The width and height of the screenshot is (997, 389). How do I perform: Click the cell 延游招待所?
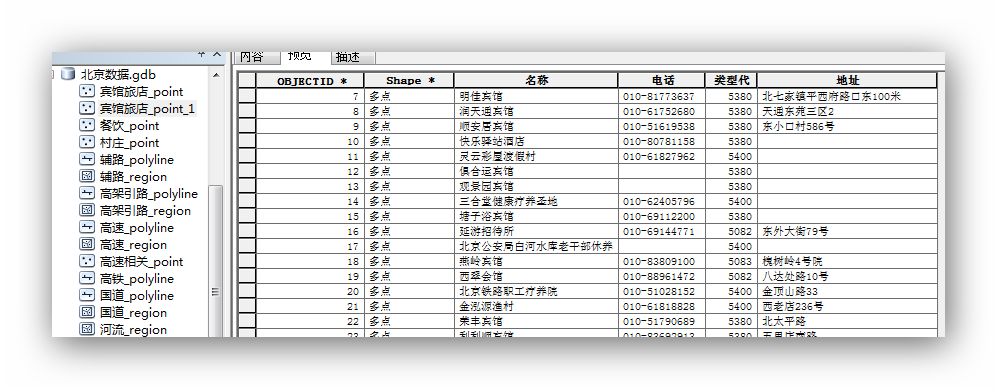coord(536,231)
